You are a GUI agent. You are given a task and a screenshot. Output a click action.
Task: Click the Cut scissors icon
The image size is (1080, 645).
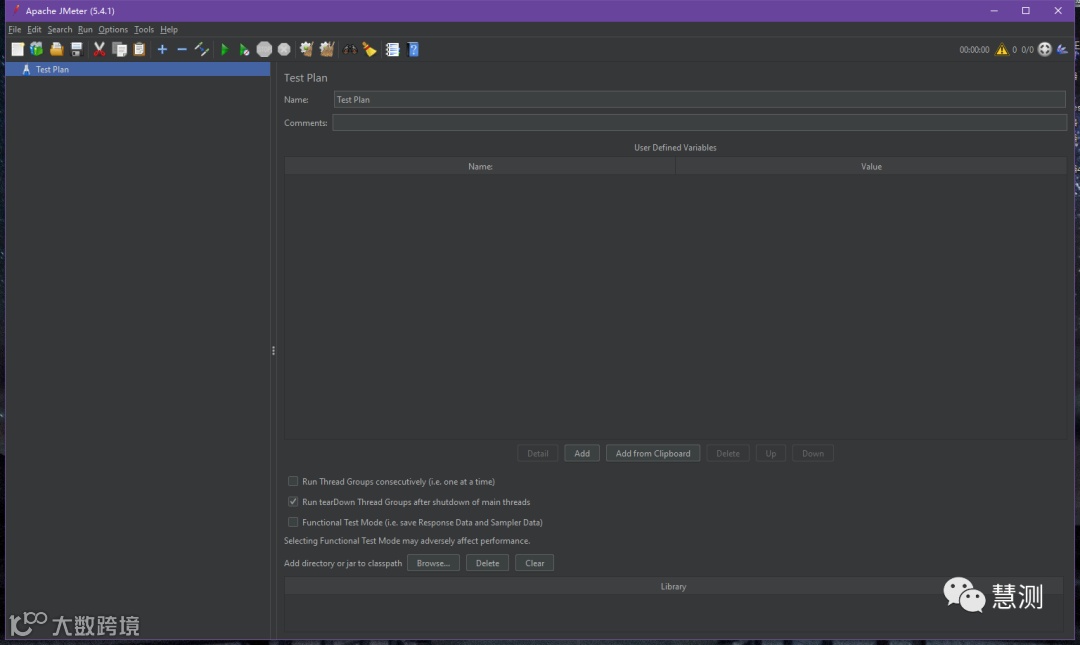click(99, 50)
